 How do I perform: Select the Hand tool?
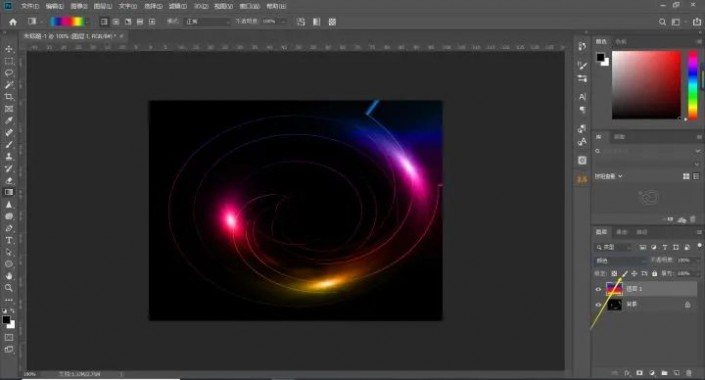pos(9,276)
